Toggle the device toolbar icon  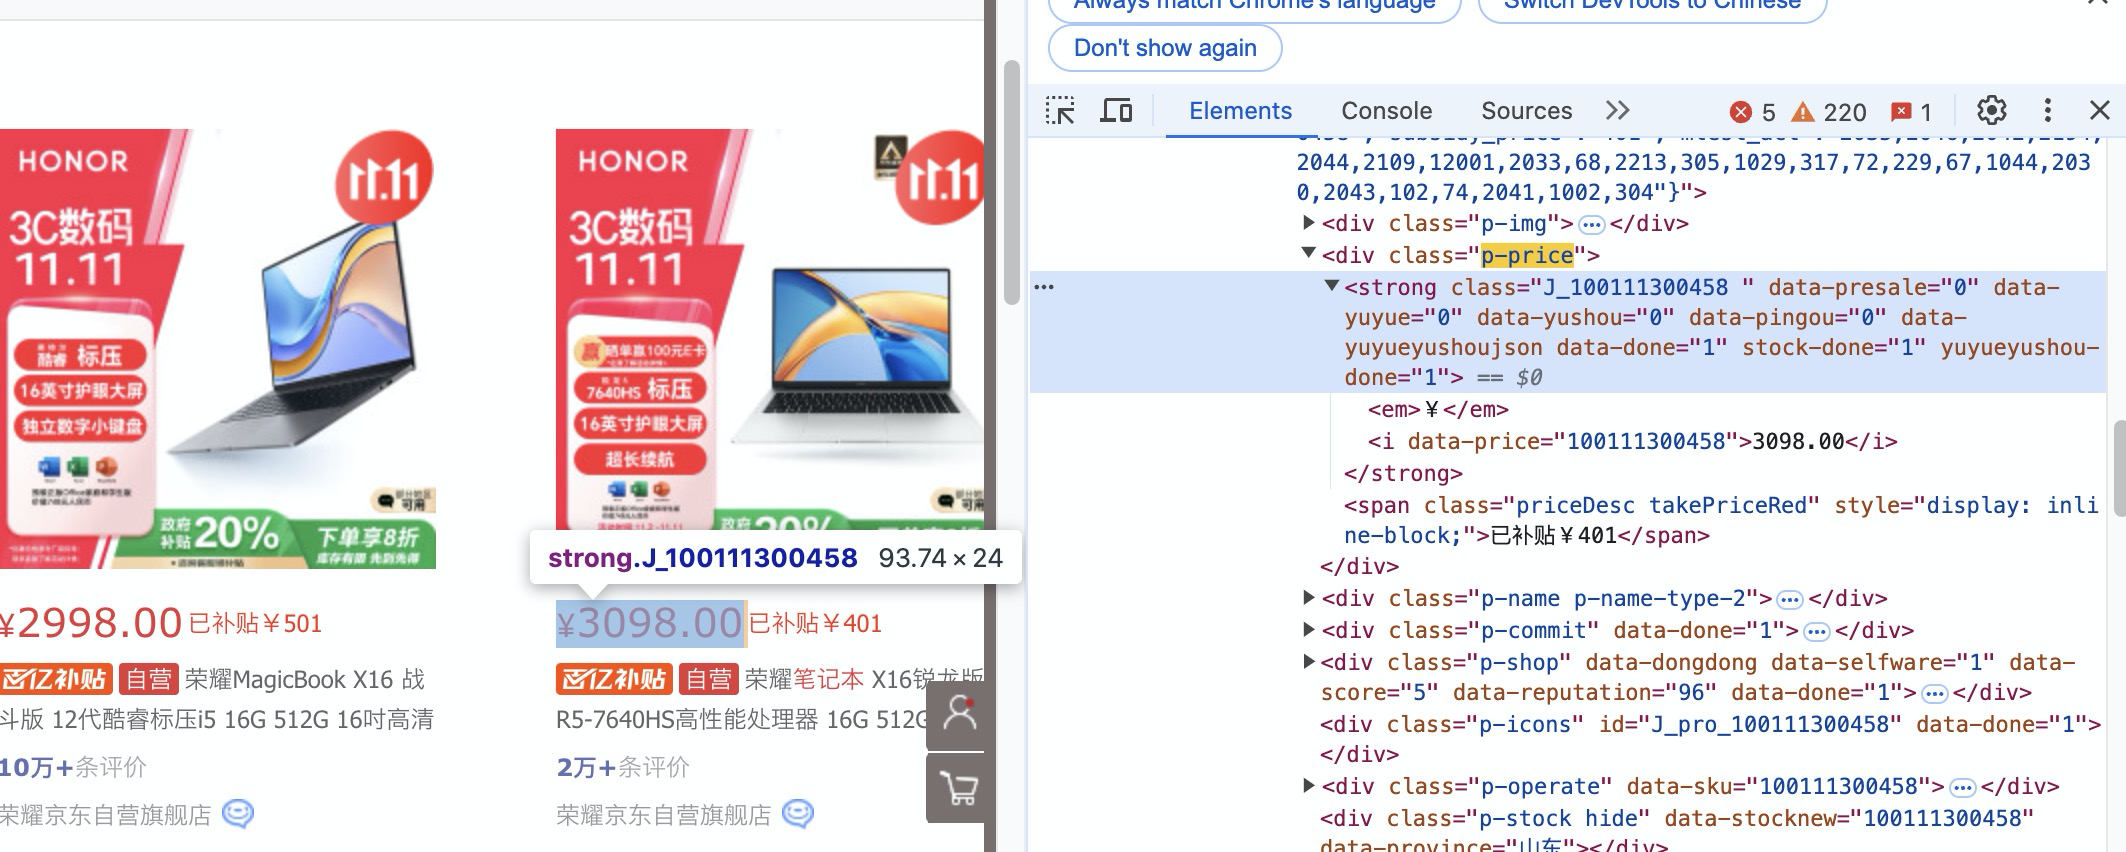click(x=1116, y=111)
